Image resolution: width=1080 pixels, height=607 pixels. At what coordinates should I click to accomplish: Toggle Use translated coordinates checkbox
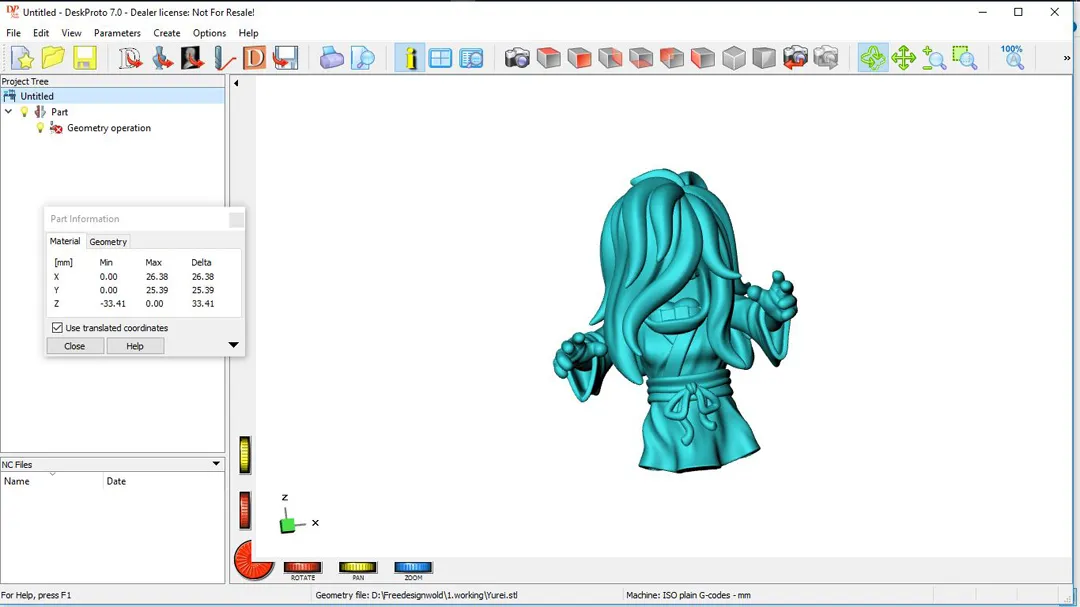point(57,328)
